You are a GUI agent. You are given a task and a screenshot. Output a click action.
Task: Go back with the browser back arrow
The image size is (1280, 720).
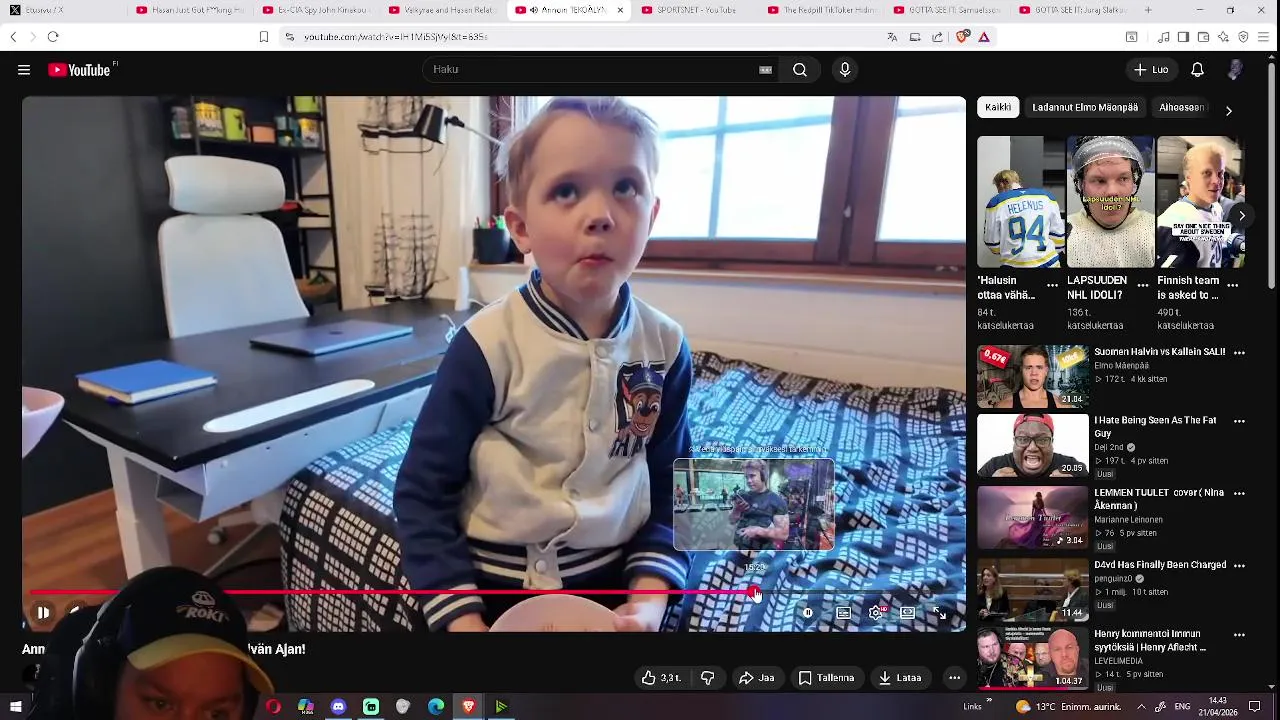point(13,37)
